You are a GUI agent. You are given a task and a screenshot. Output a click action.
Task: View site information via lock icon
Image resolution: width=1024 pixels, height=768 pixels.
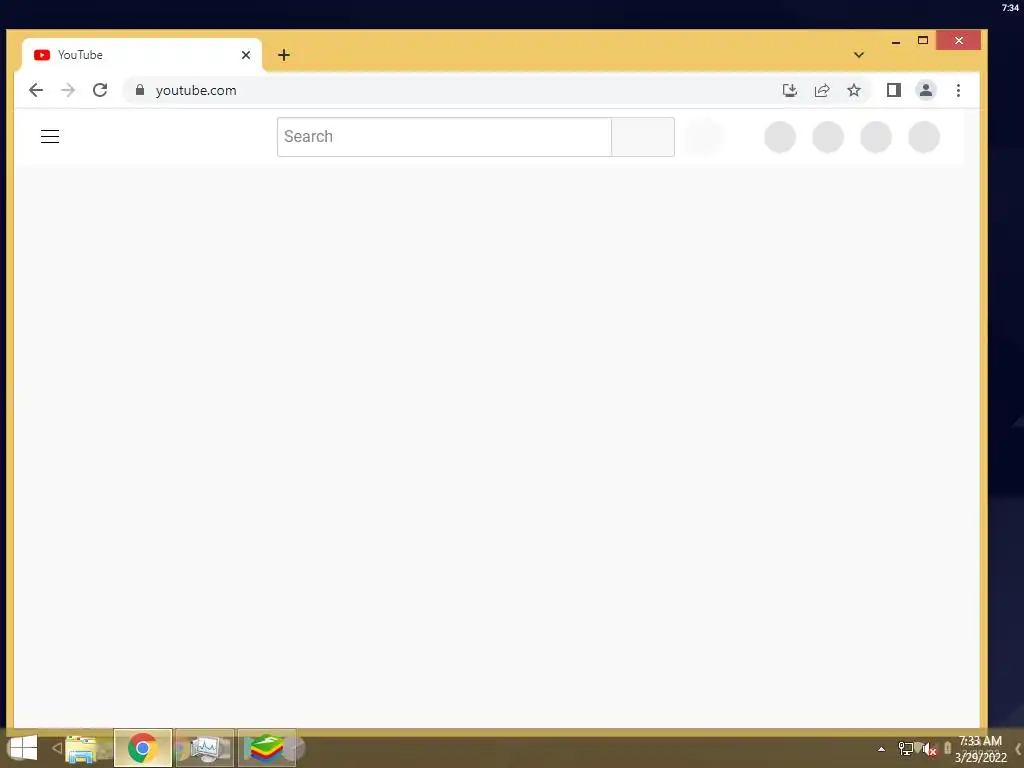pos(139,90)
